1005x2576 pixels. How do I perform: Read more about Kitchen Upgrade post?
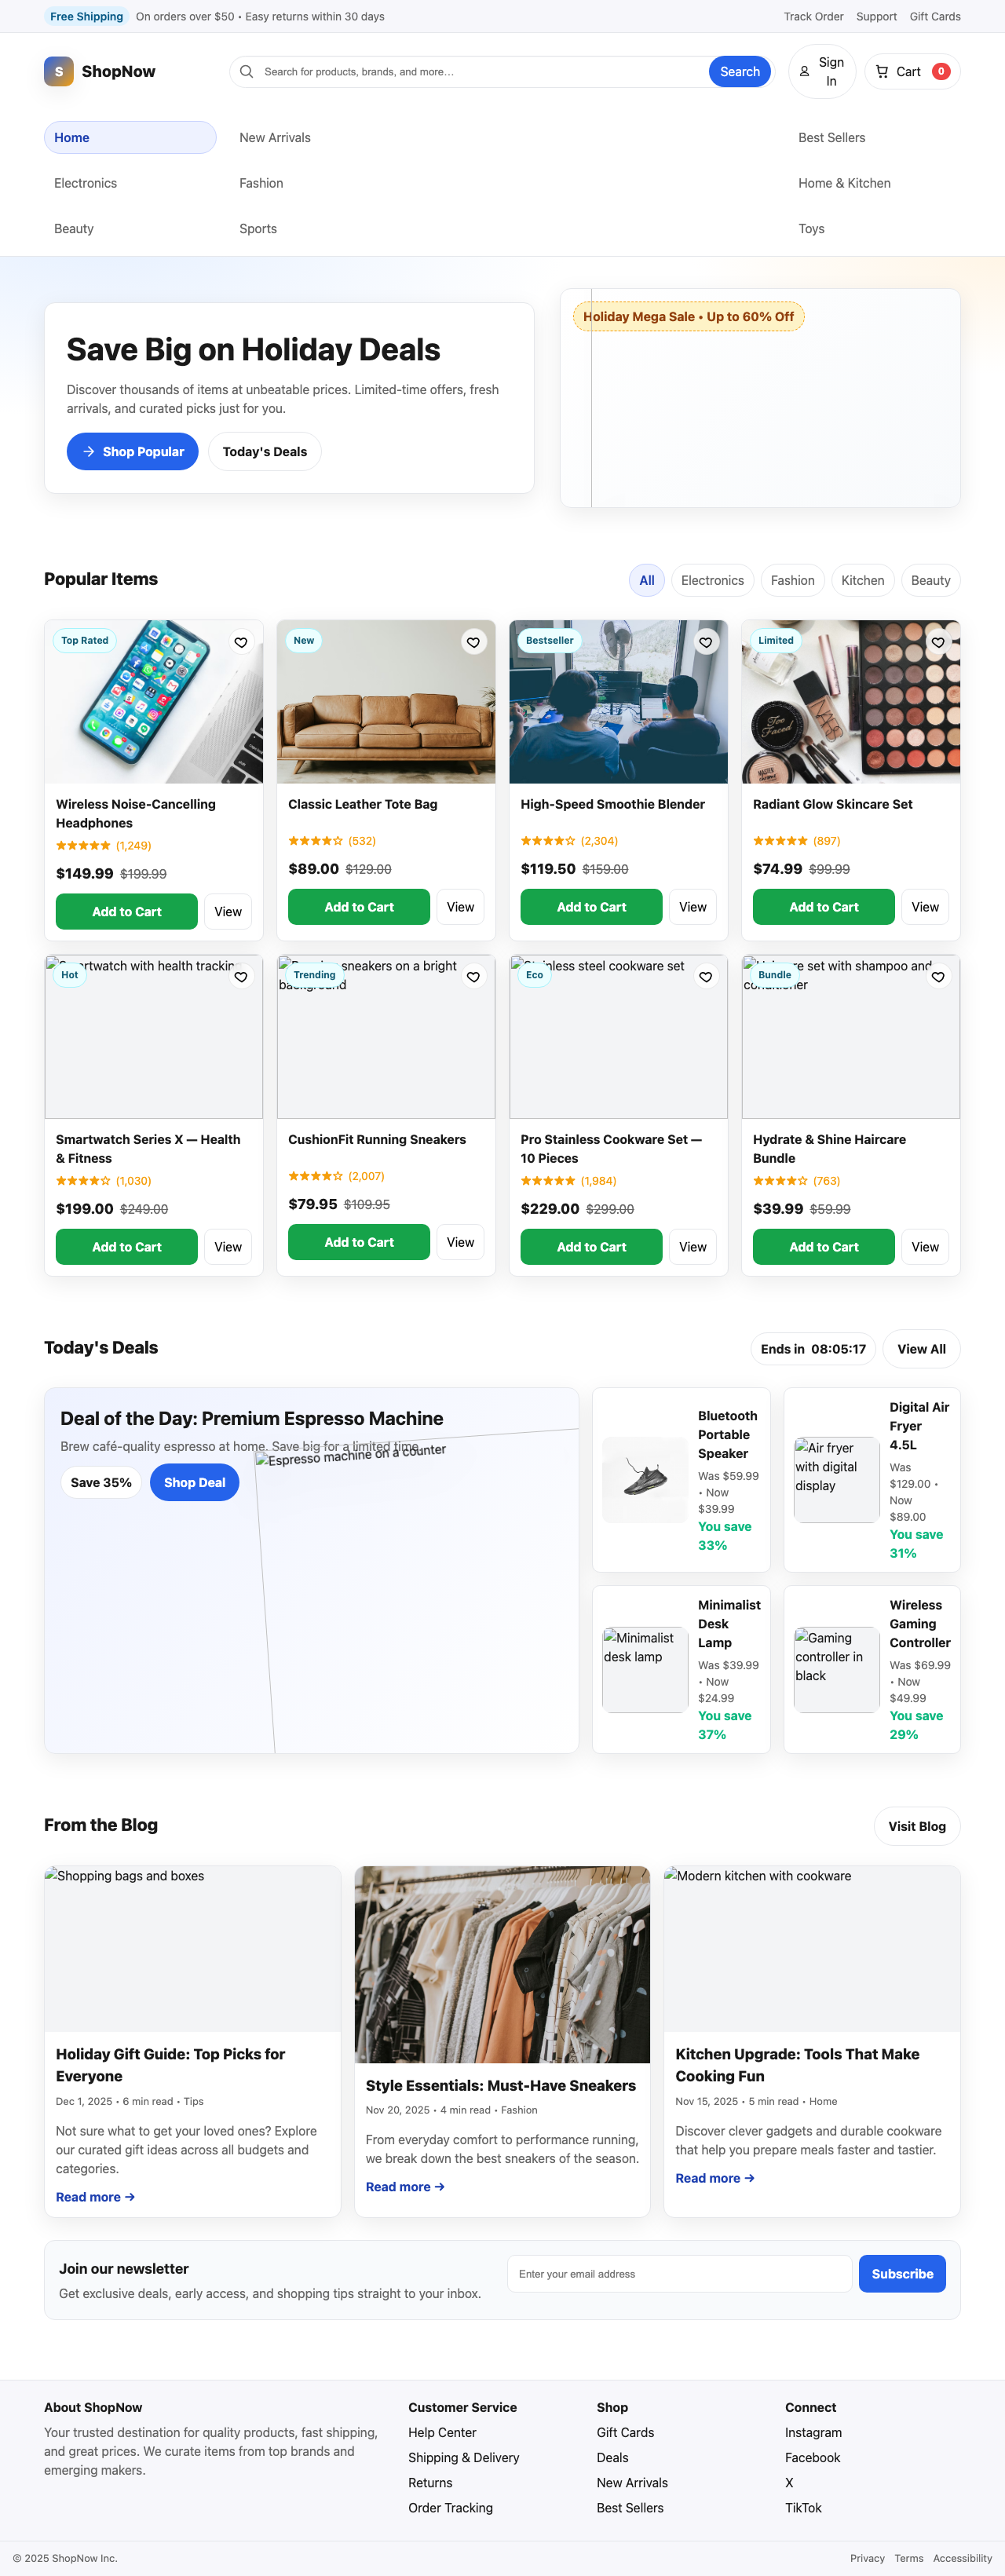point(715,2178)
